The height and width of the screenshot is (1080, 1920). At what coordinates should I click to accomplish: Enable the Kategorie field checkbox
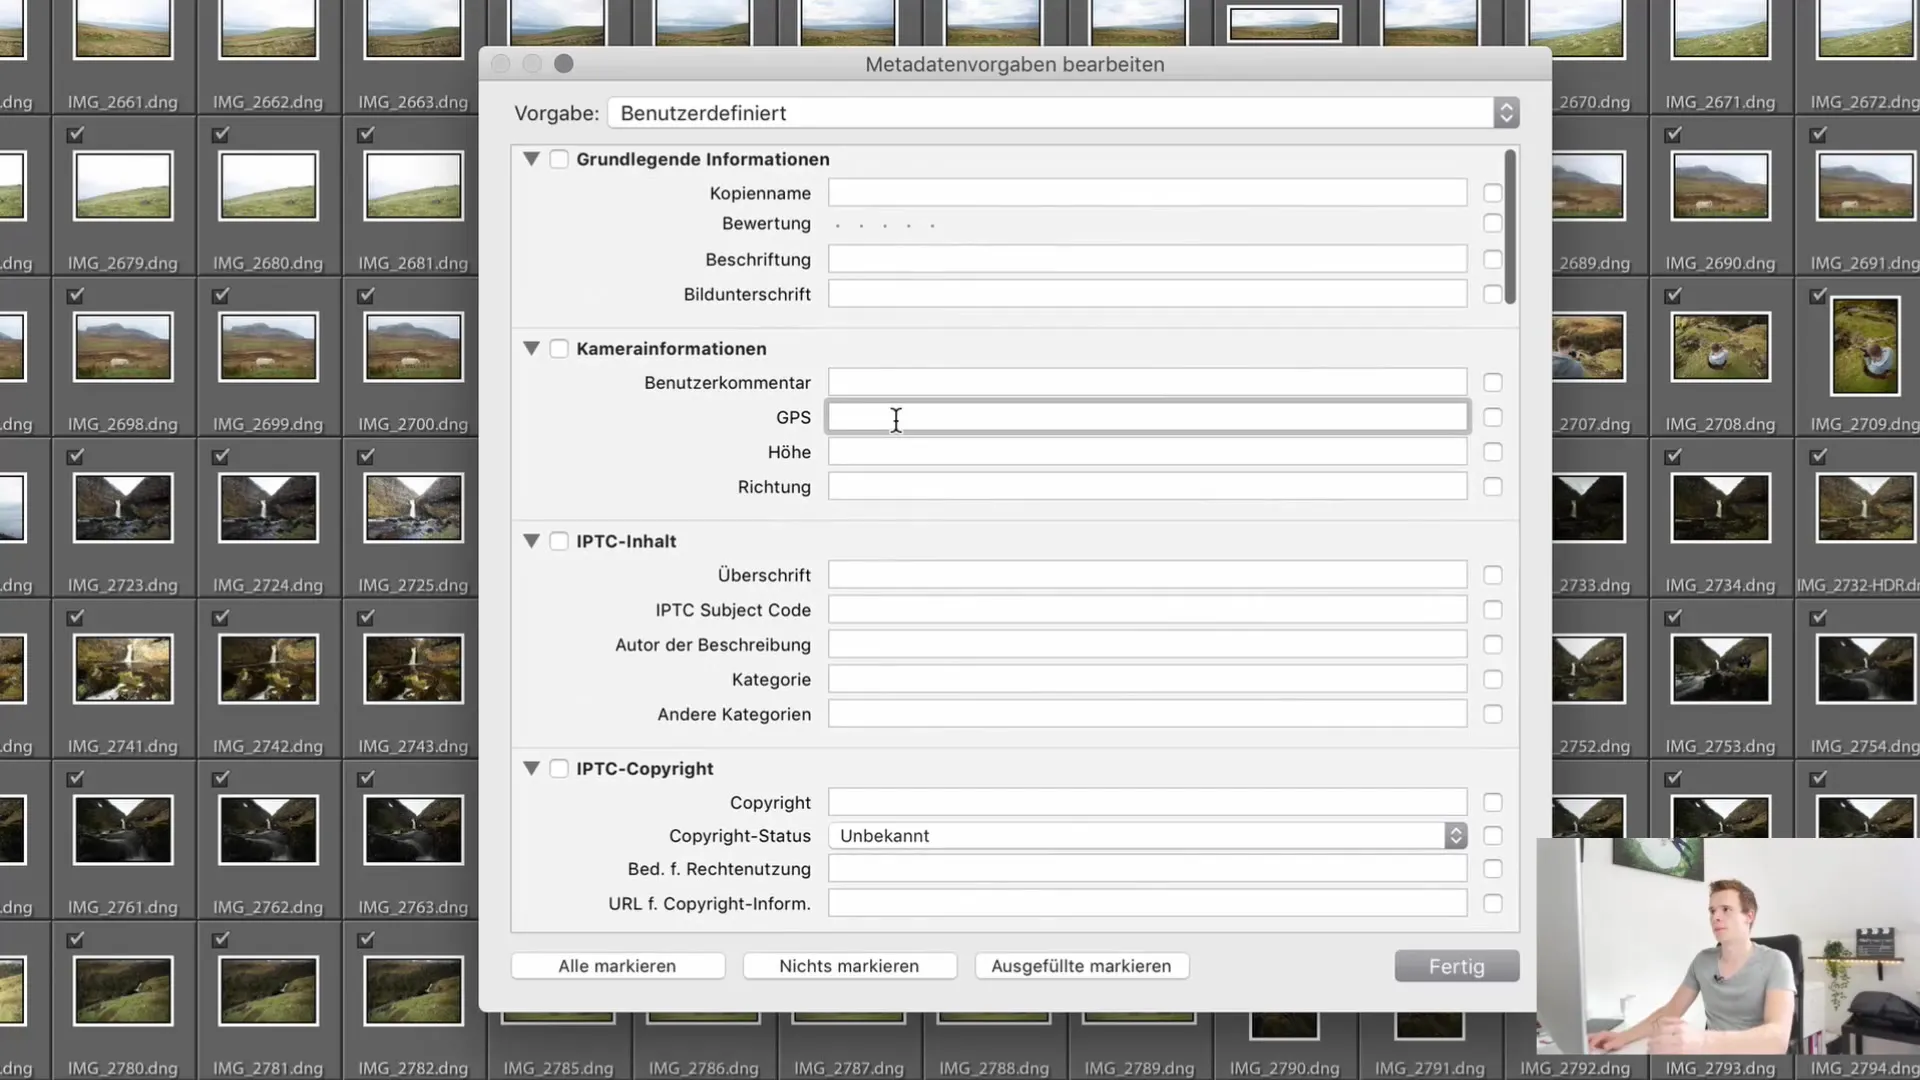click(x=1493, y=679)
